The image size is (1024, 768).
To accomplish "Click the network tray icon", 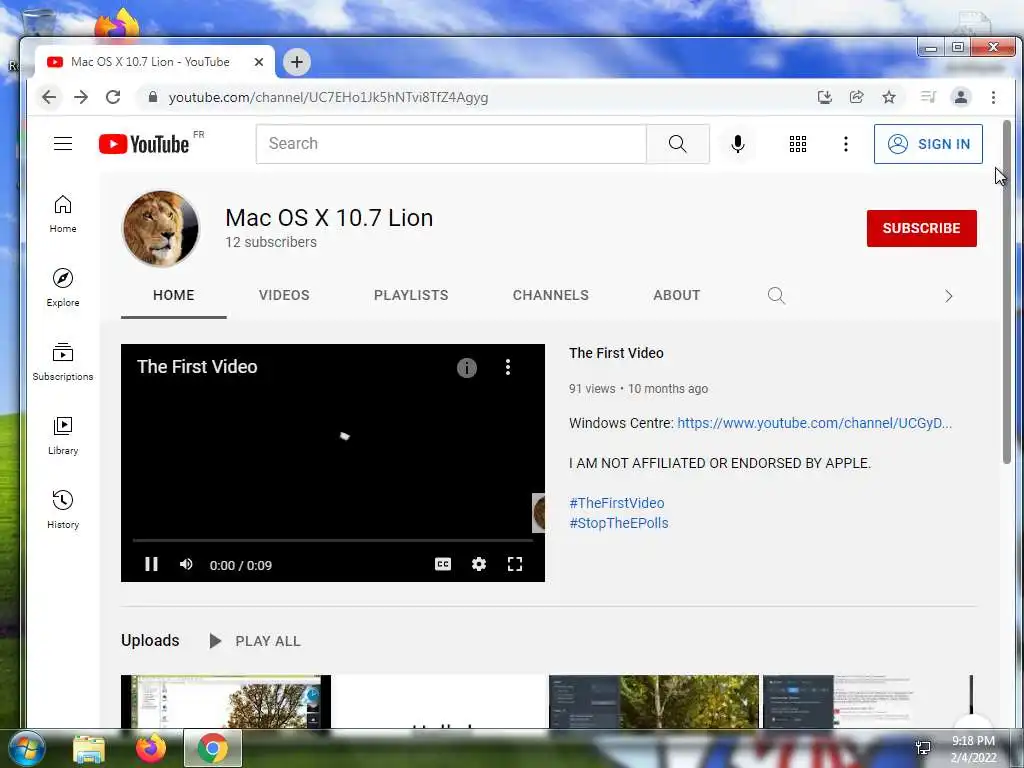I will (x=923, y=748).
